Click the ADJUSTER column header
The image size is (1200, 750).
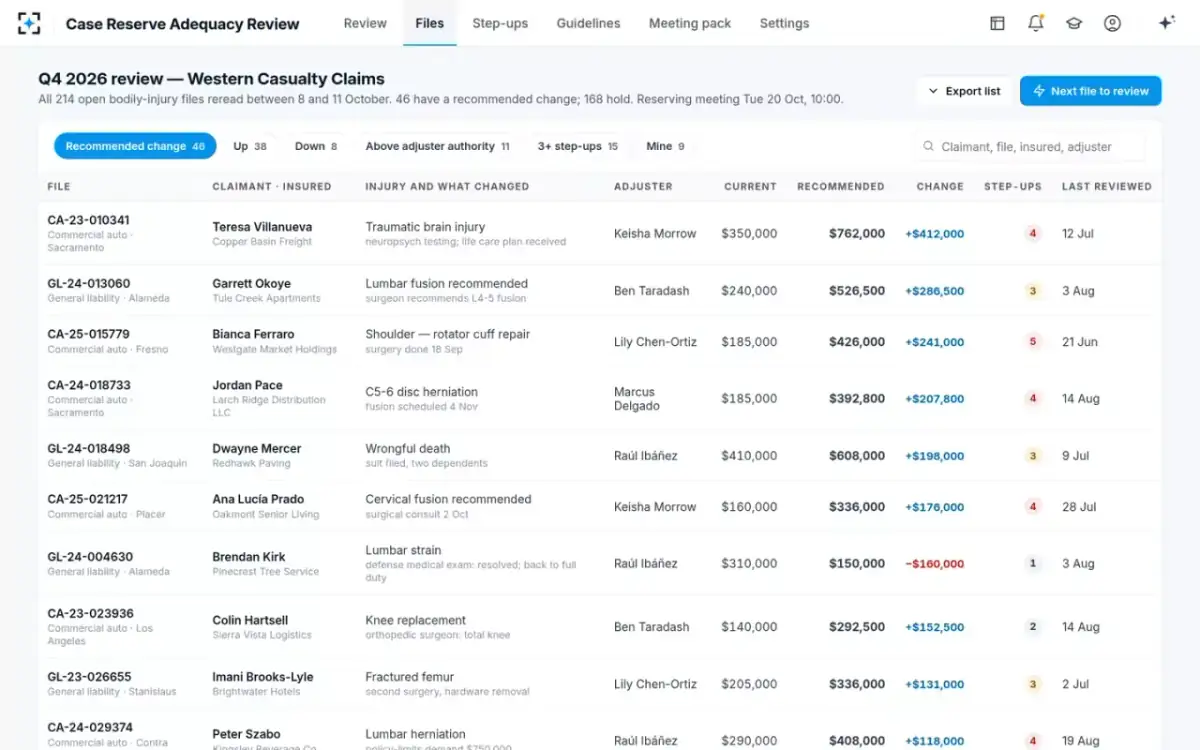click(x=643, y=186)
